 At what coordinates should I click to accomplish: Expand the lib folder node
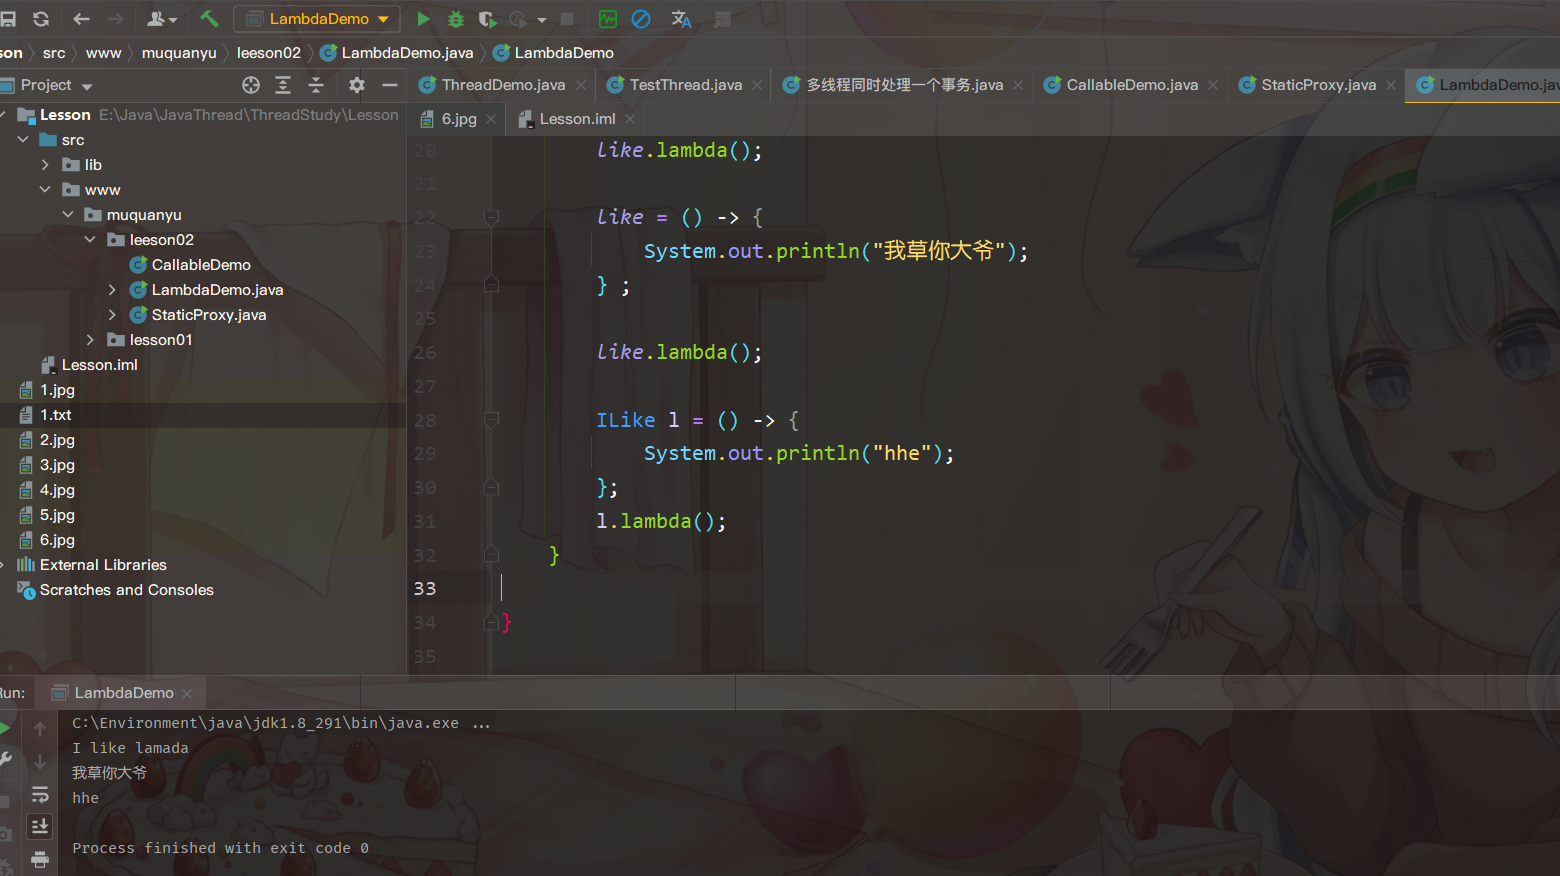(45, 165)
